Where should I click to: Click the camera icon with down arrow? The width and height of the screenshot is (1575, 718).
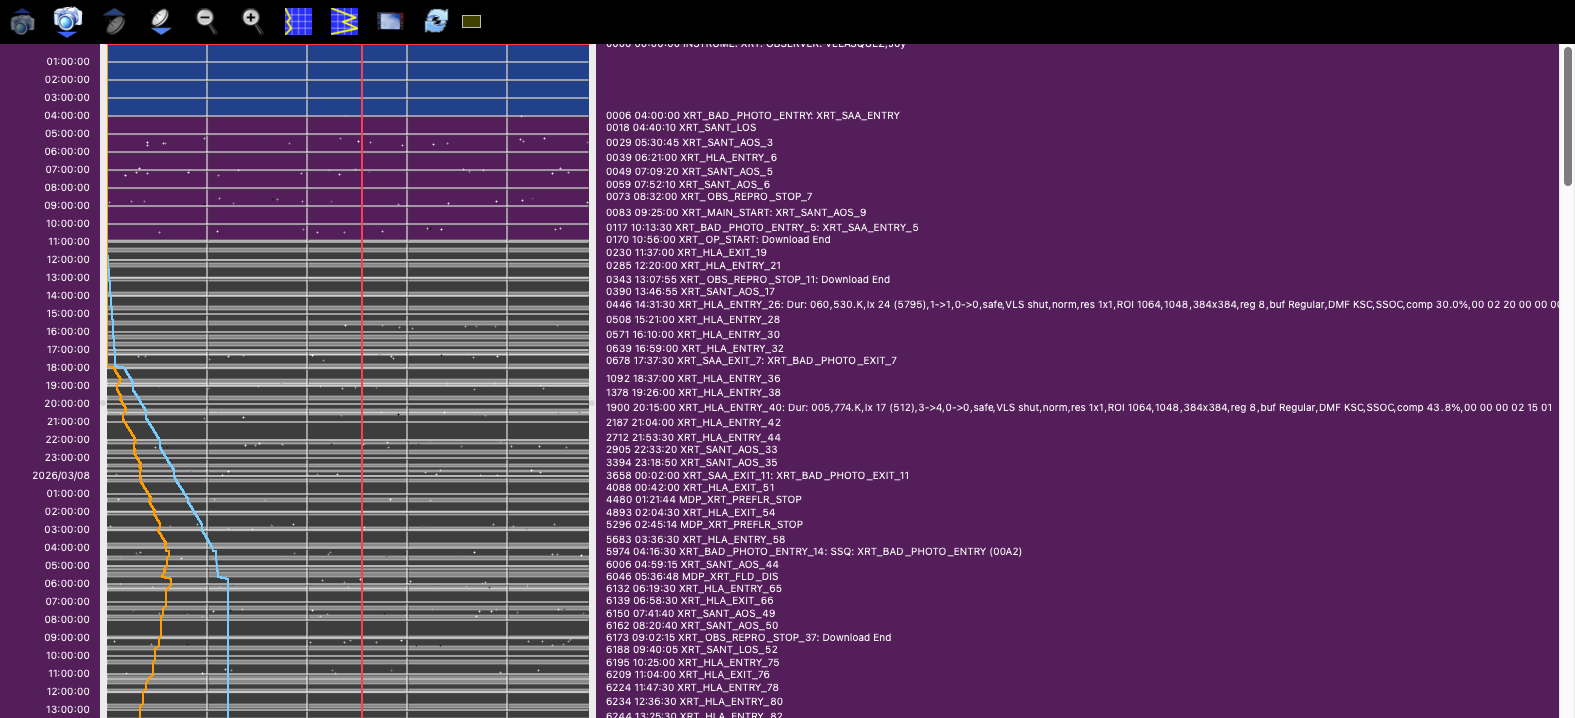click(67, 21)
